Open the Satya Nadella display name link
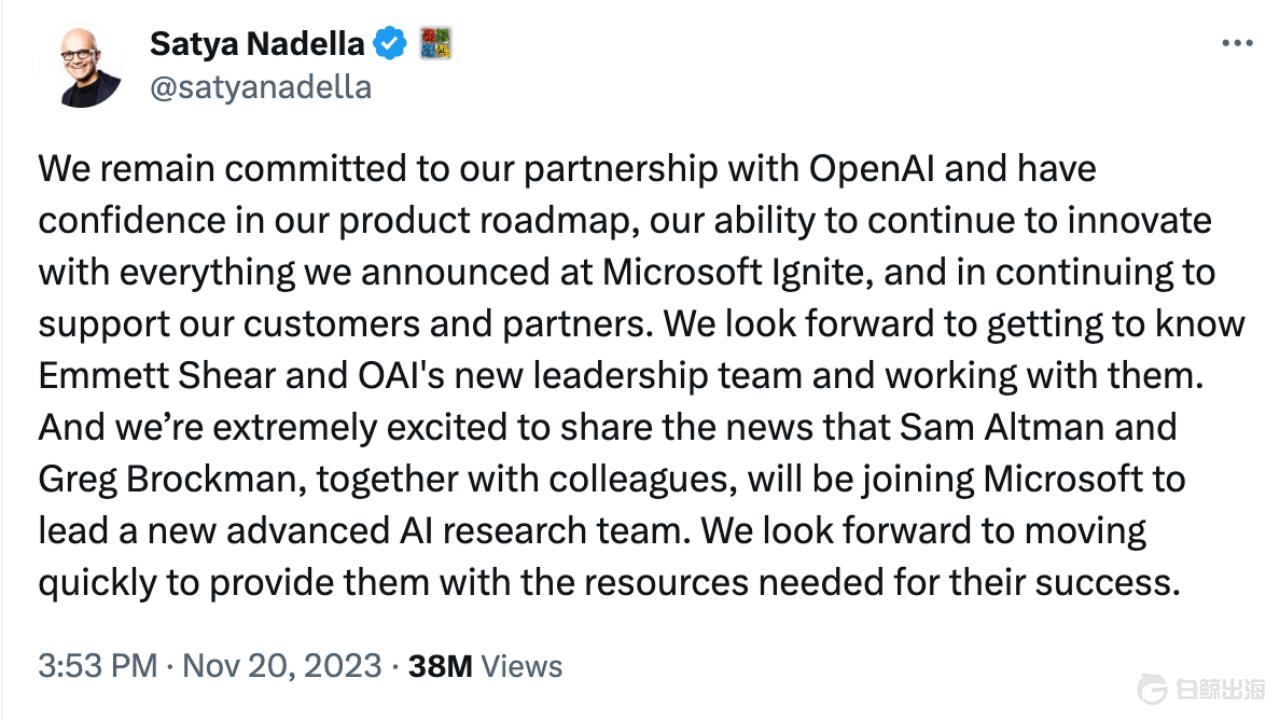Viewport: 1280px width, 720px height. tap(257, 43)
